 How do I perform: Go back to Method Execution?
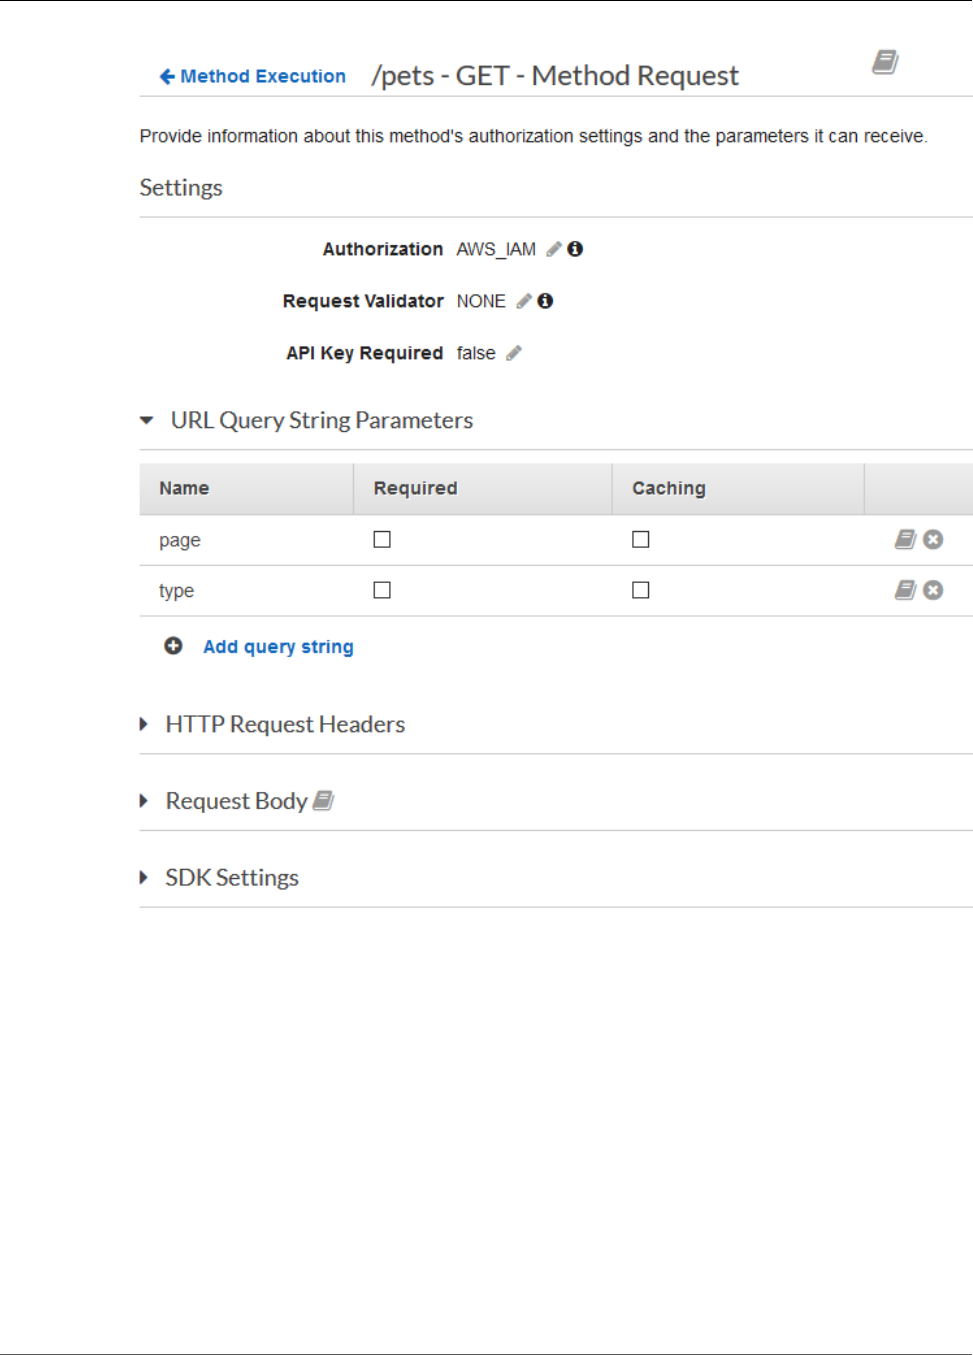pos(253,76)
